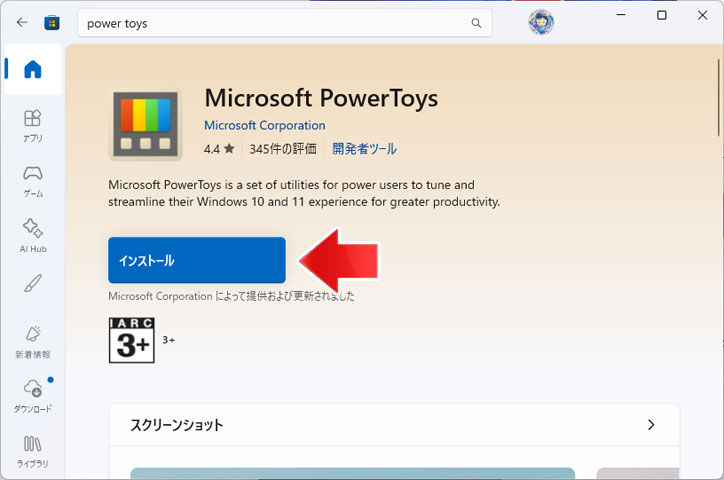
Task: Open ライブラリ (Library) page
Action: point(33,451)
